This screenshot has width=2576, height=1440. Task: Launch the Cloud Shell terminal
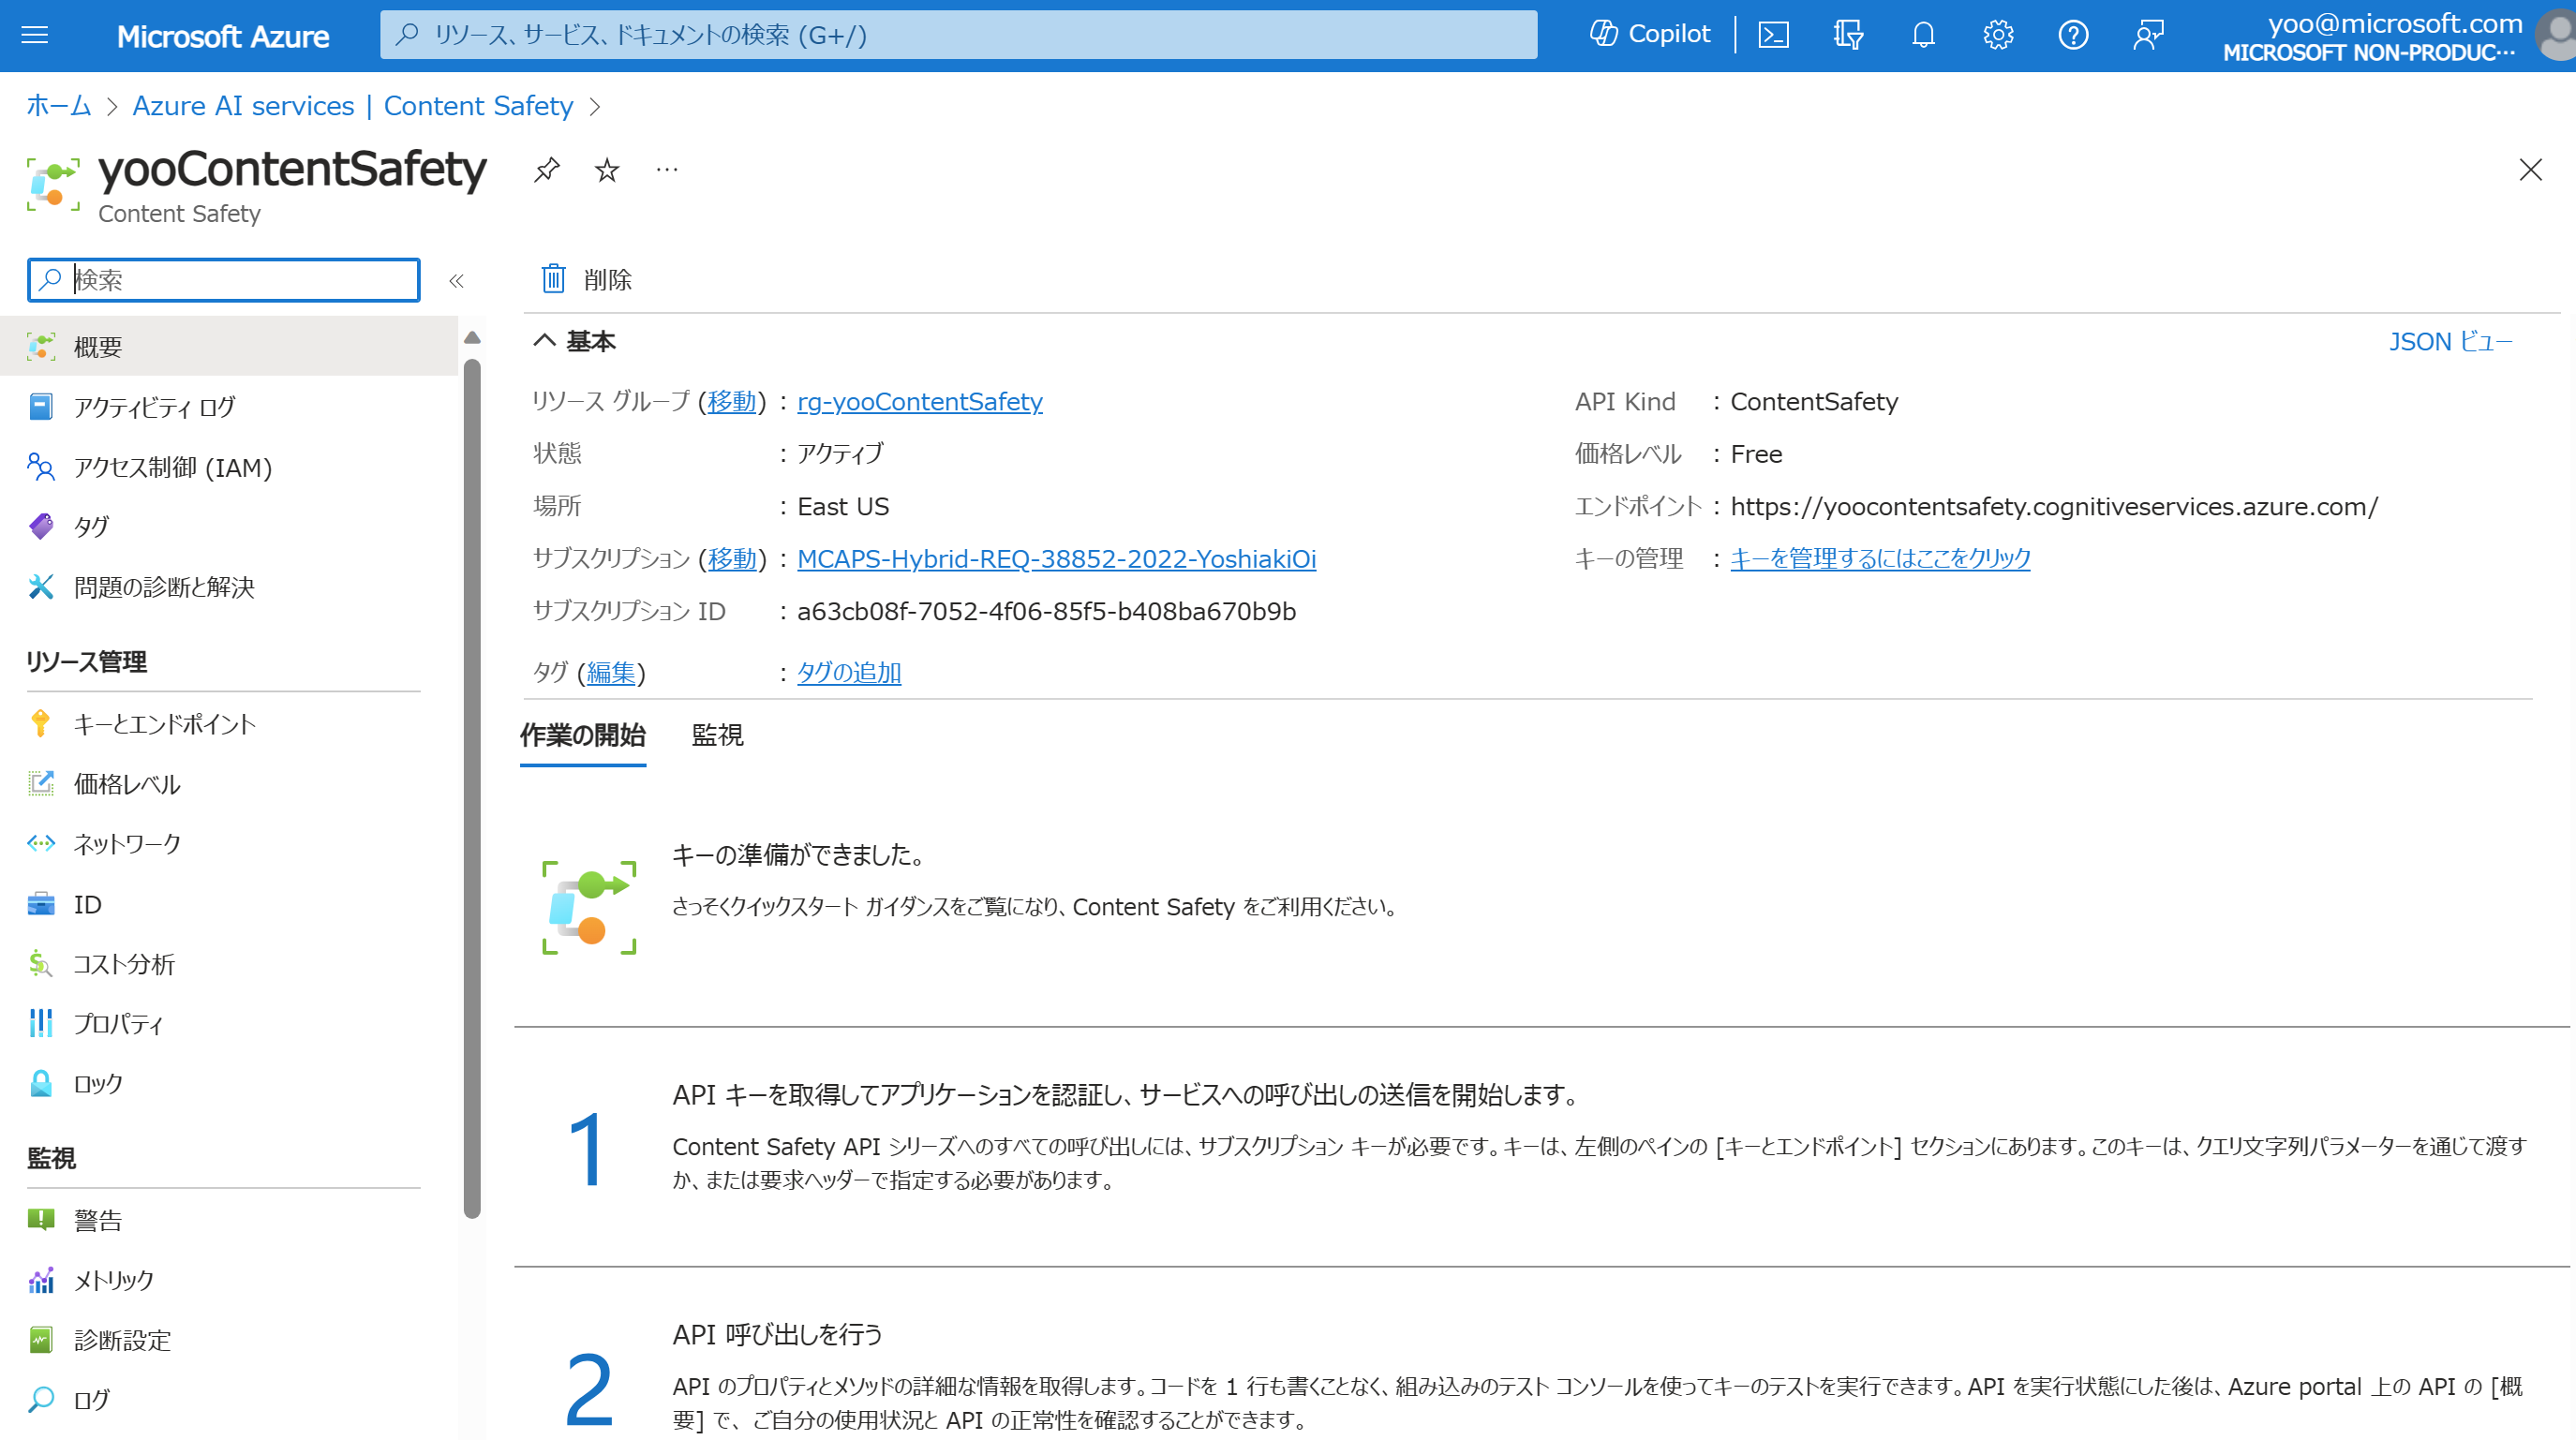click(1773, 34)
